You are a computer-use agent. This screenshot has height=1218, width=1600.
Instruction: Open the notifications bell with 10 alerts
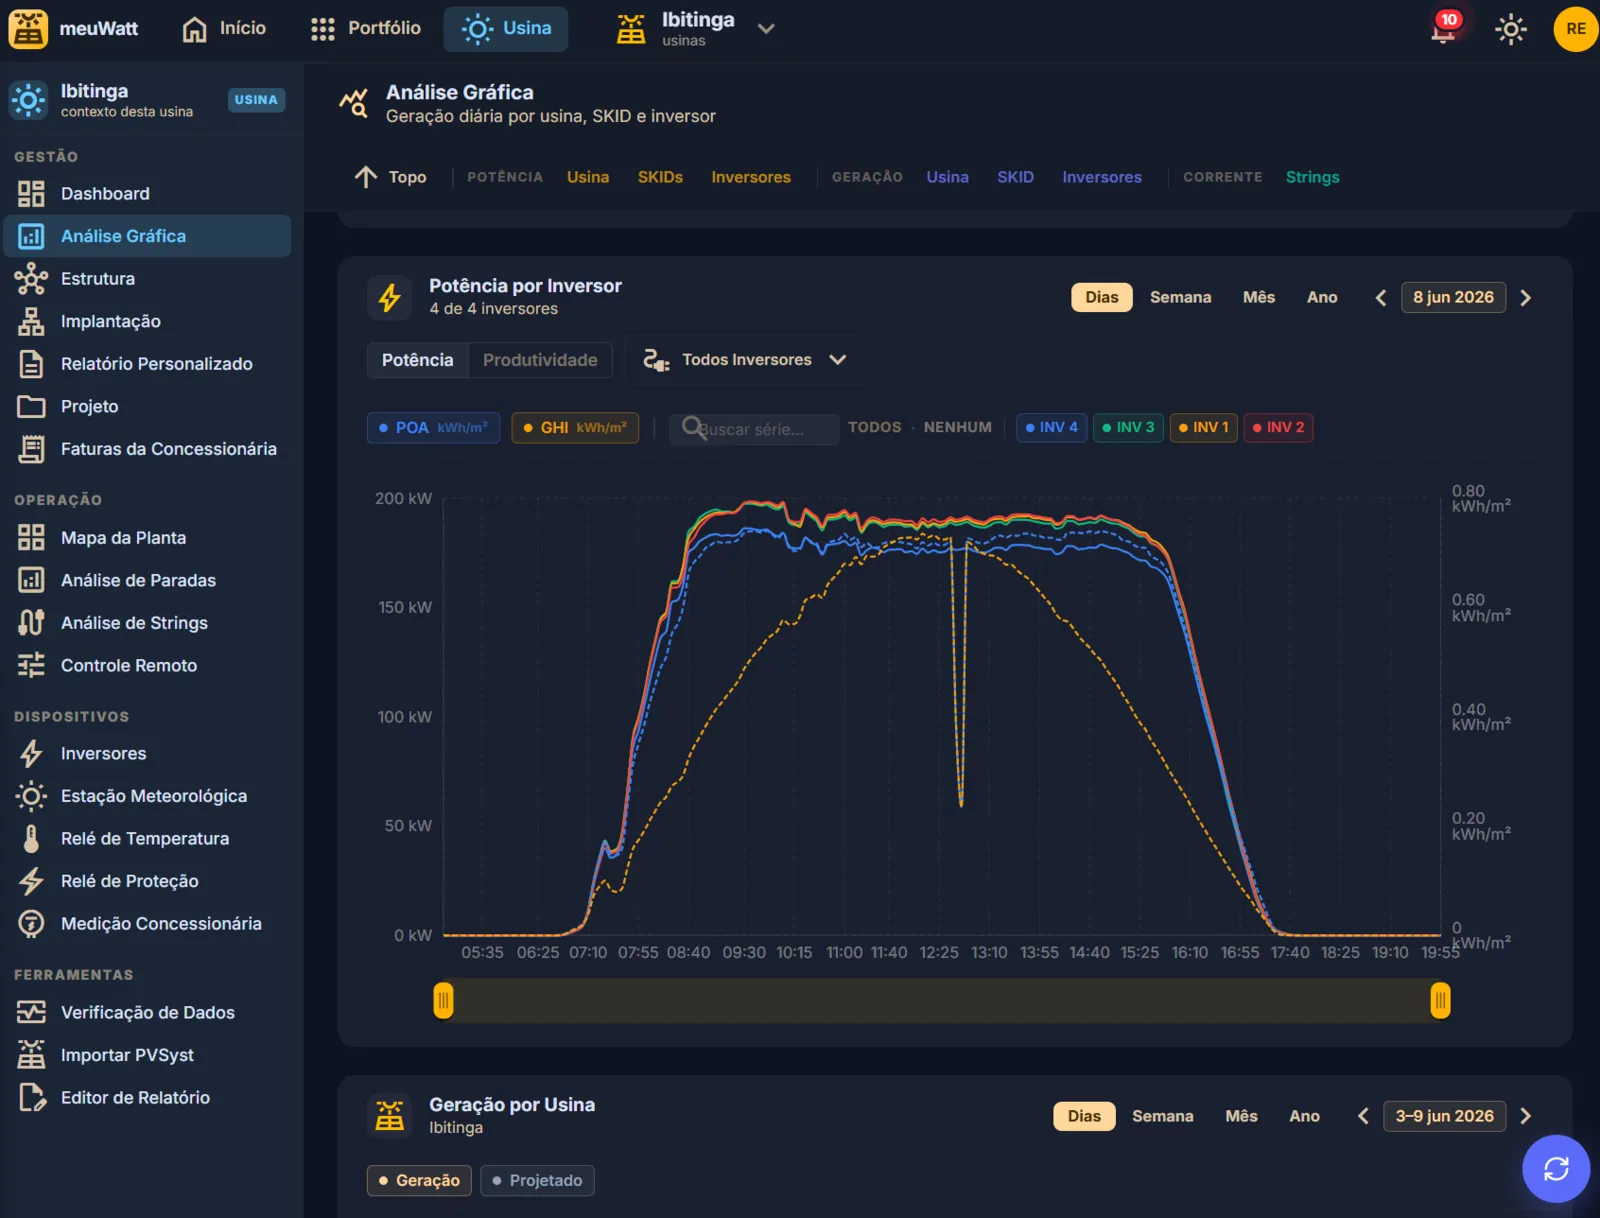pyautogui.click(x=1444, y=29)
